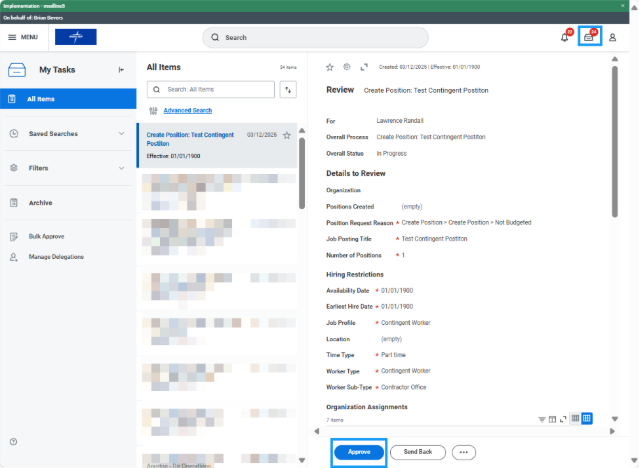Click the review pane scroll down arrow

pos(615,419)
